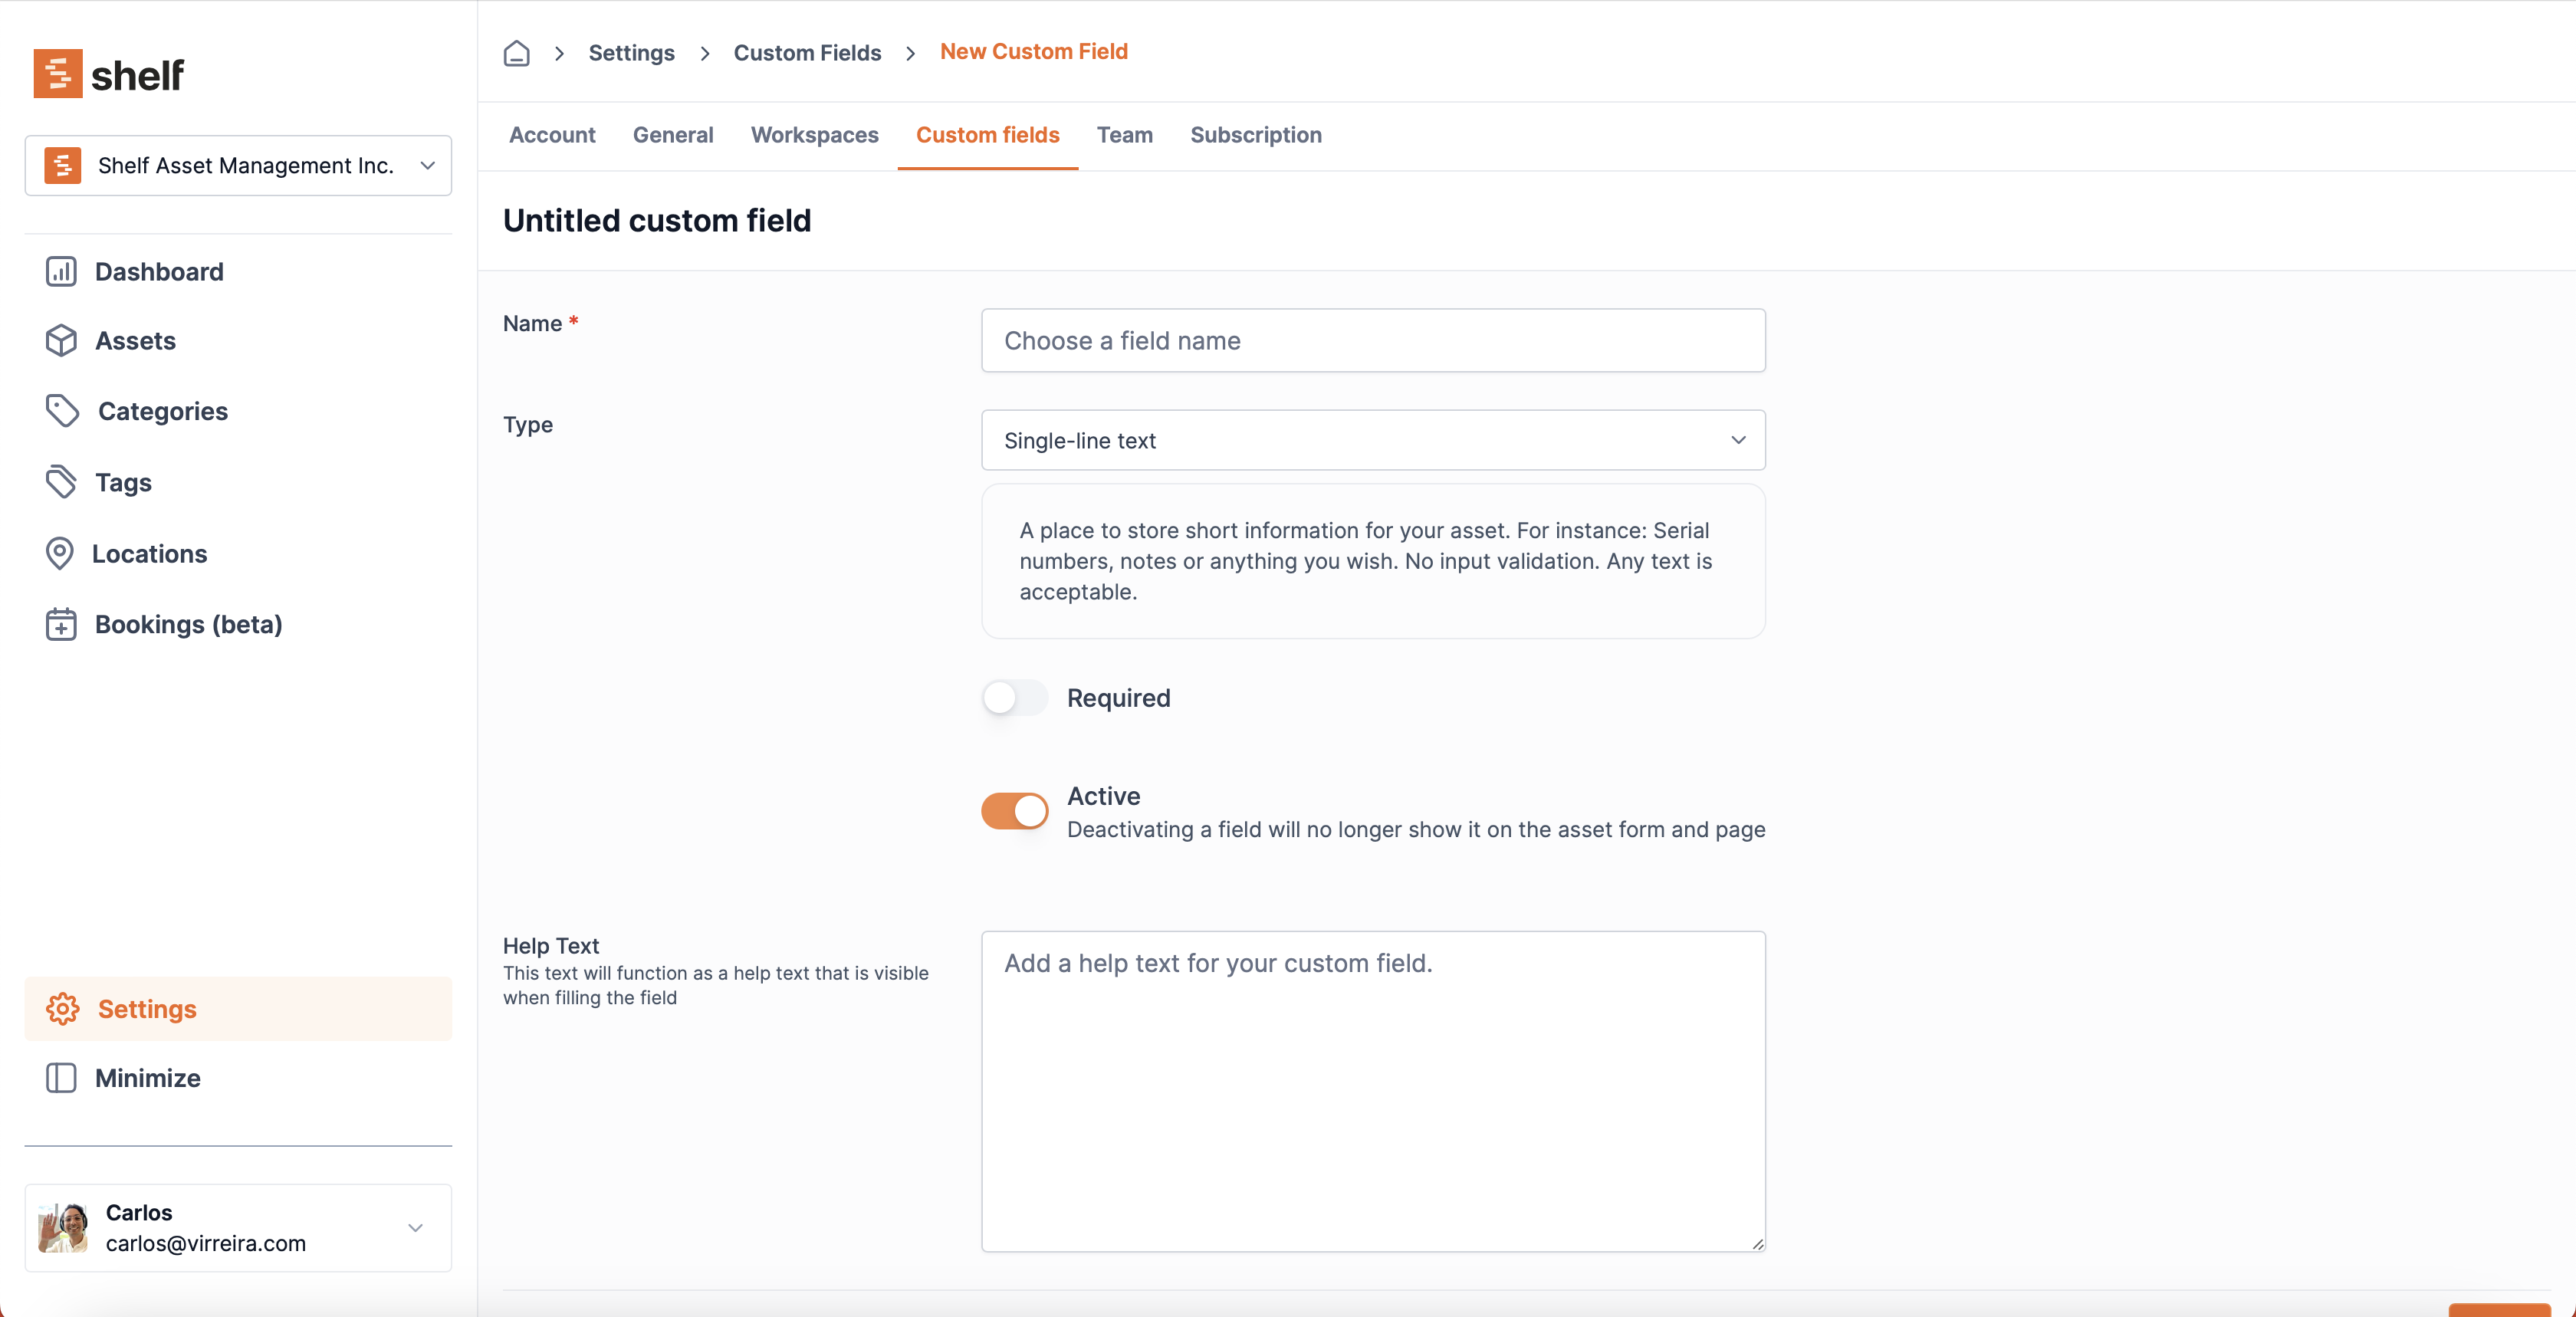Open the field Type dropdown
Screen dimensions: 2576x1317
tap(1372, 440)
